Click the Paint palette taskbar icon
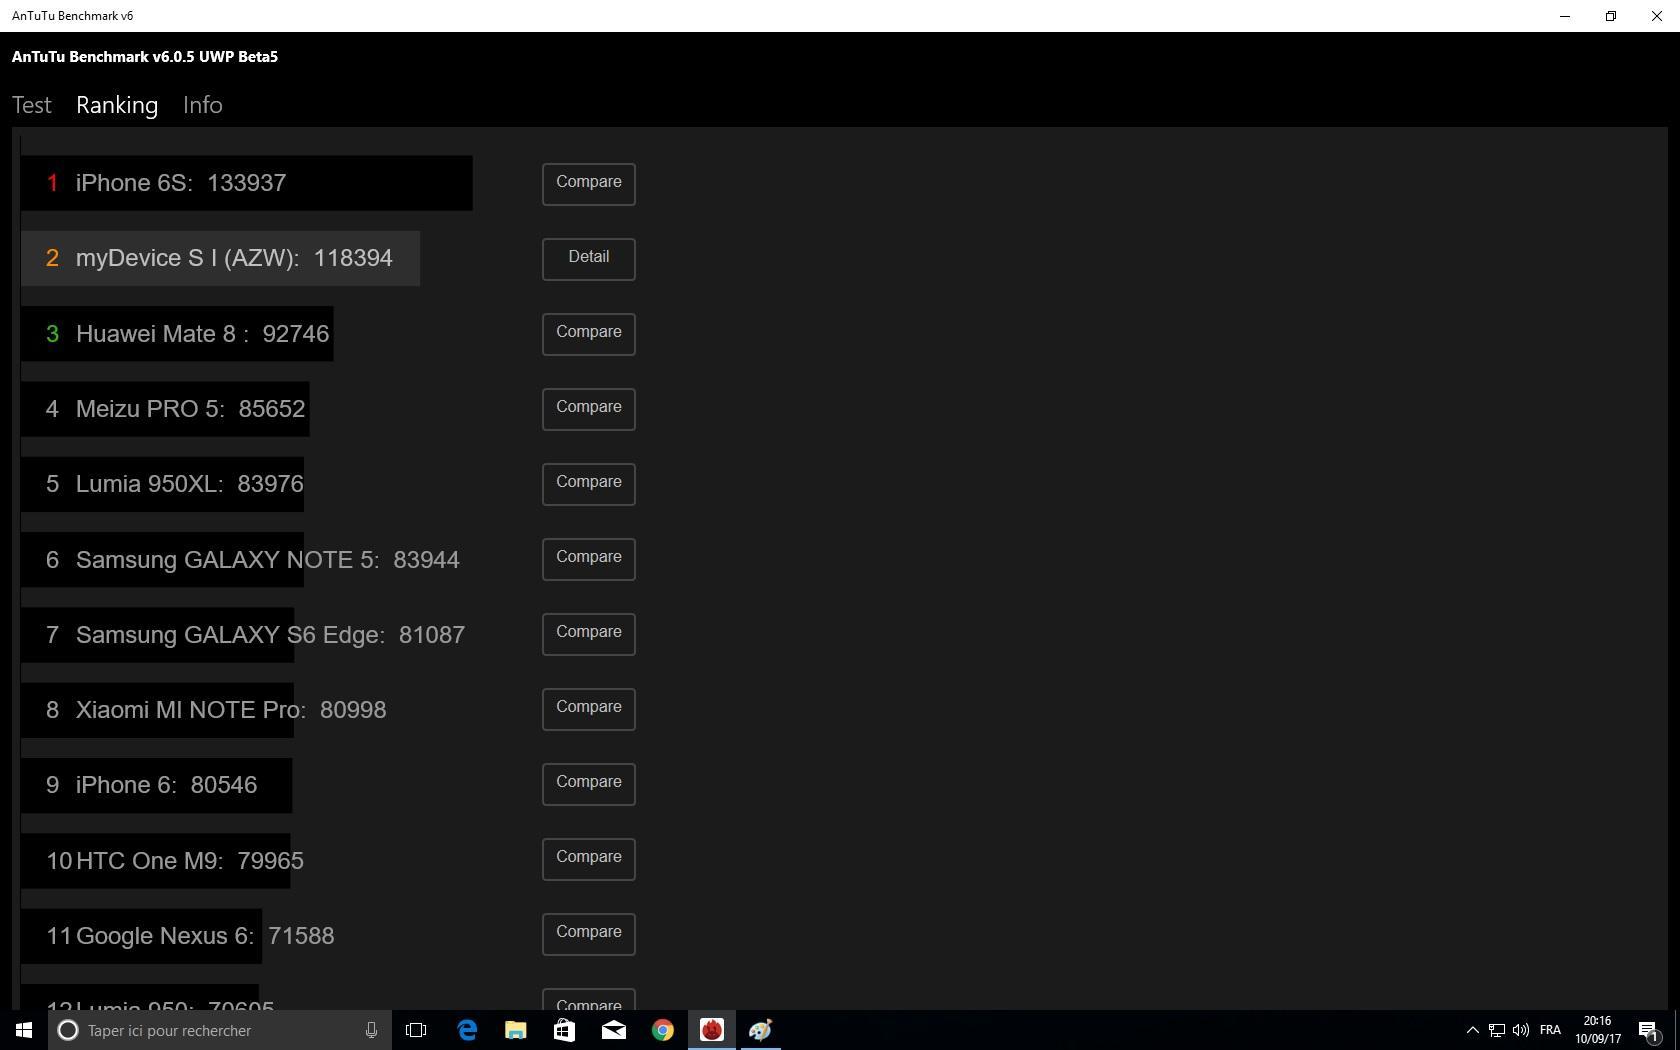 point(760,1030)
